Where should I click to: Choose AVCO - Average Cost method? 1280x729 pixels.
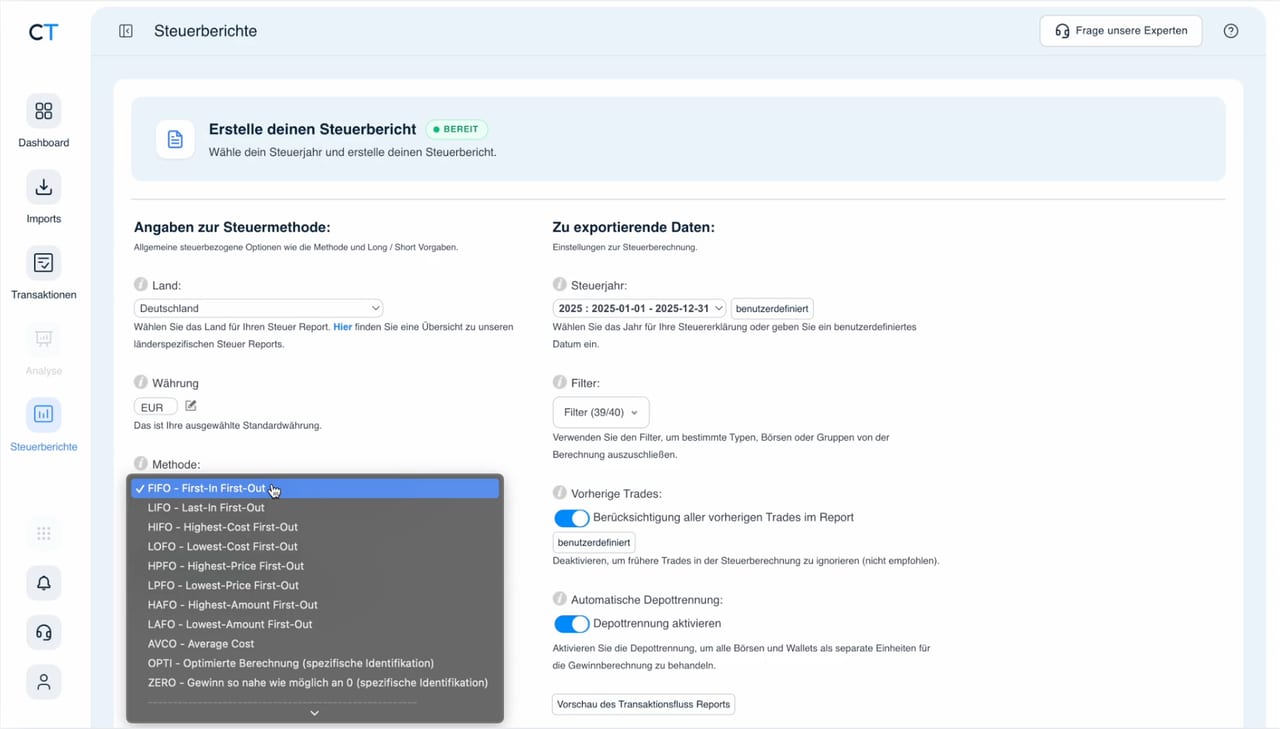(315, 644)
